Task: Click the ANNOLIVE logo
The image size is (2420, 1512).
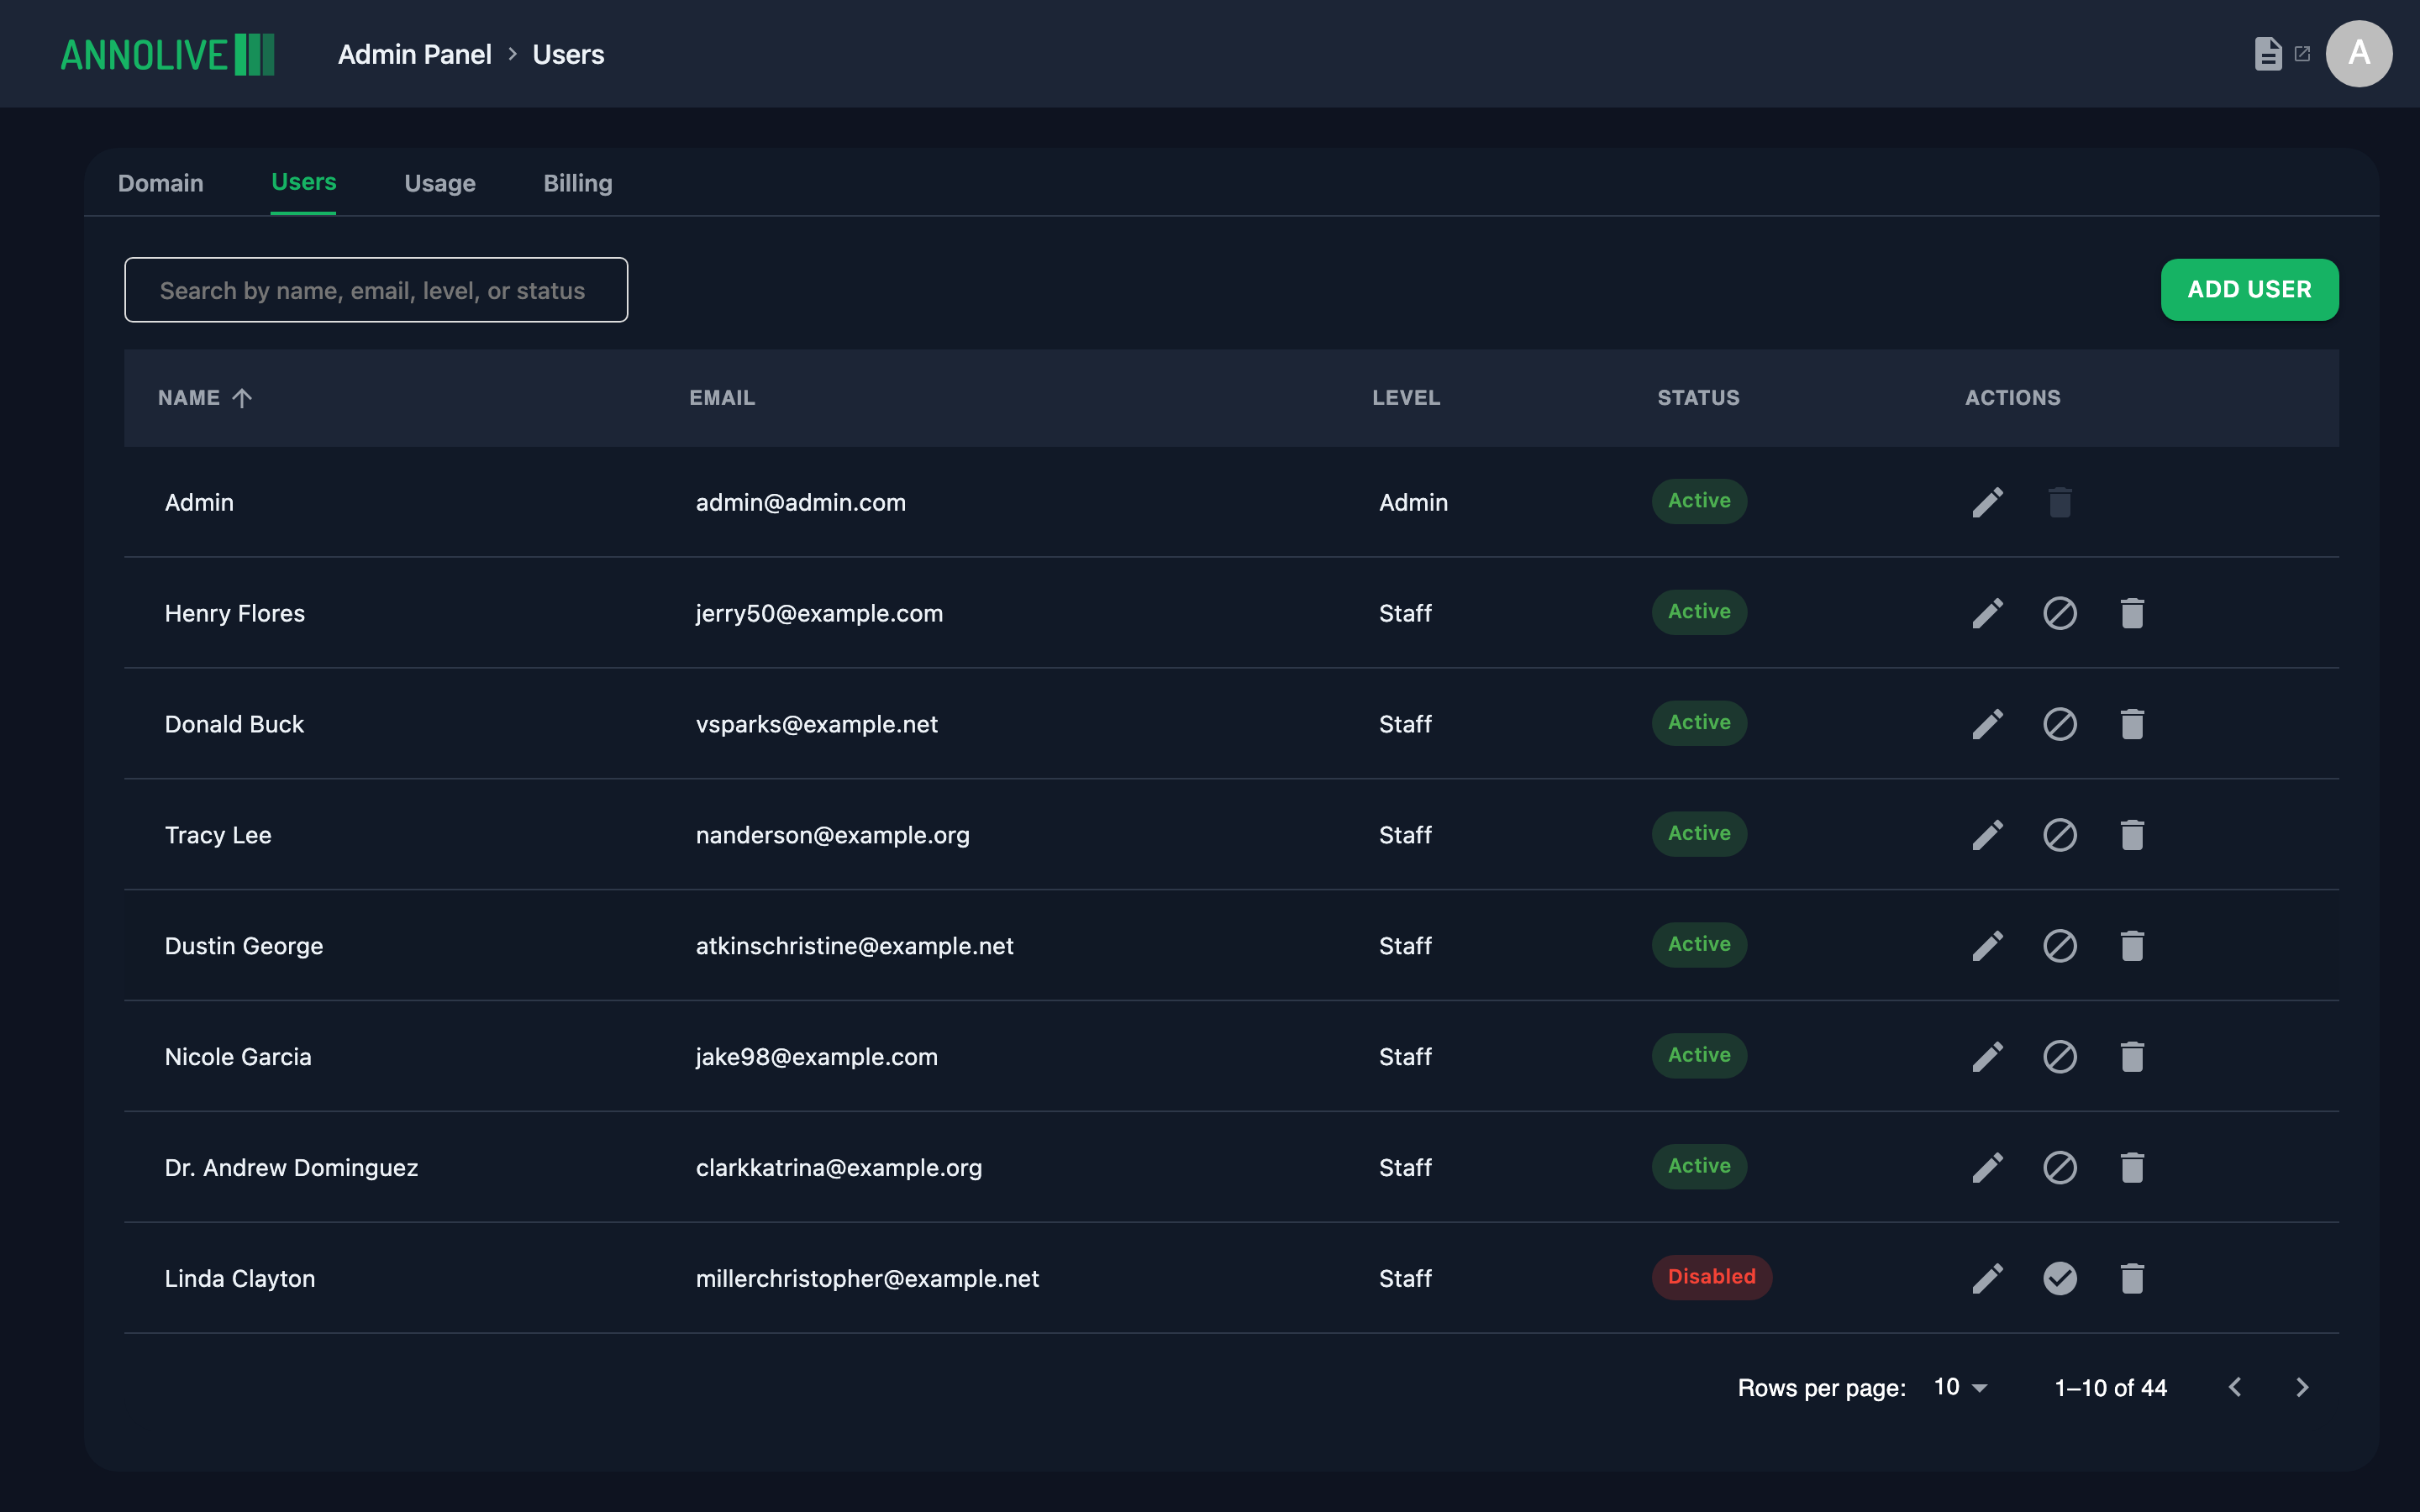Action: (x=167, y=54)
